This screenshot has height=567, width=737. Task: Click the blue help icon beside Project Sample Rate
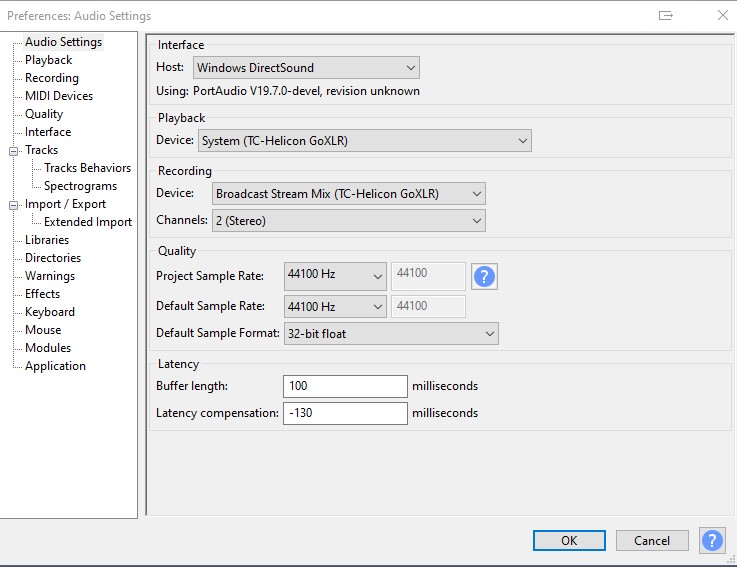[484, 276]
